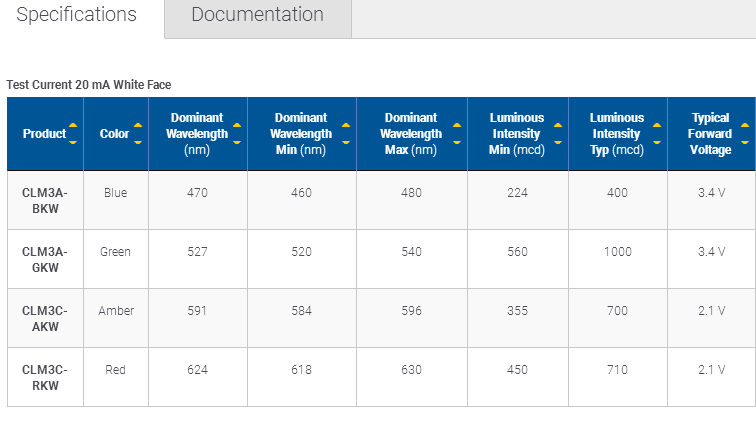Click the 224 luminous intensity value

coord(517,193)
